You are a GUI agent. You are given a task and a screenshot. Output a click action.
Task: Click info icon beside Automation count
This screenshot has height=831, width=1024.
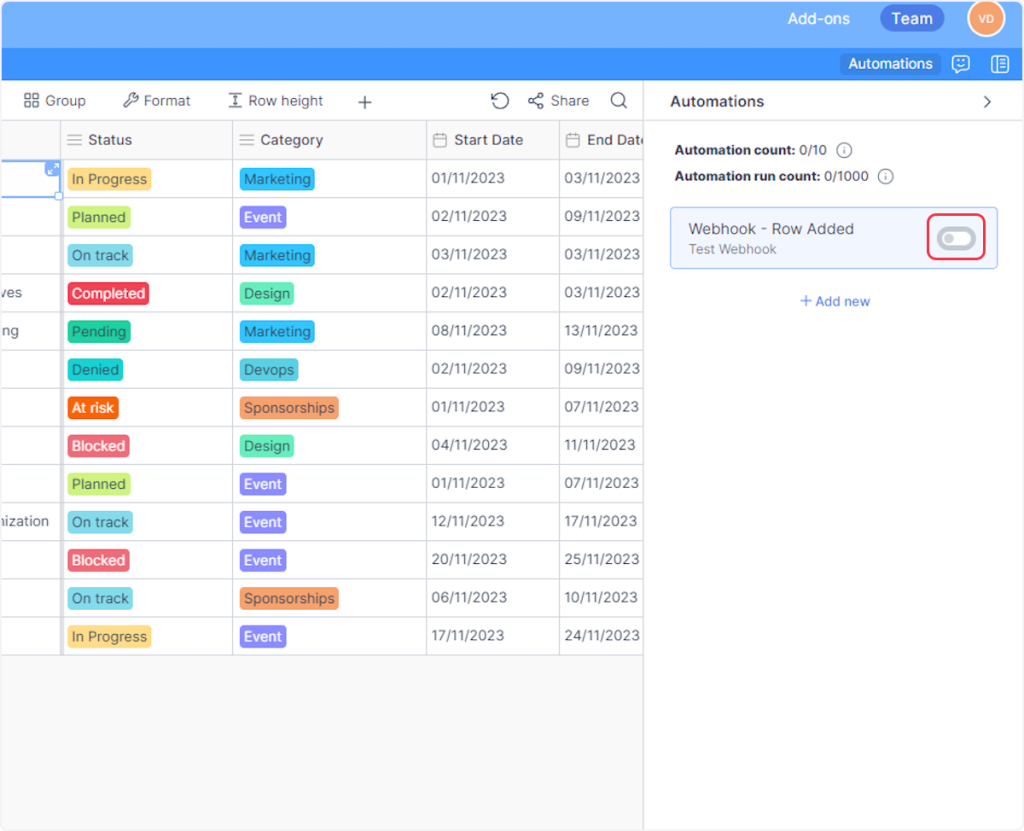[844, 151]
